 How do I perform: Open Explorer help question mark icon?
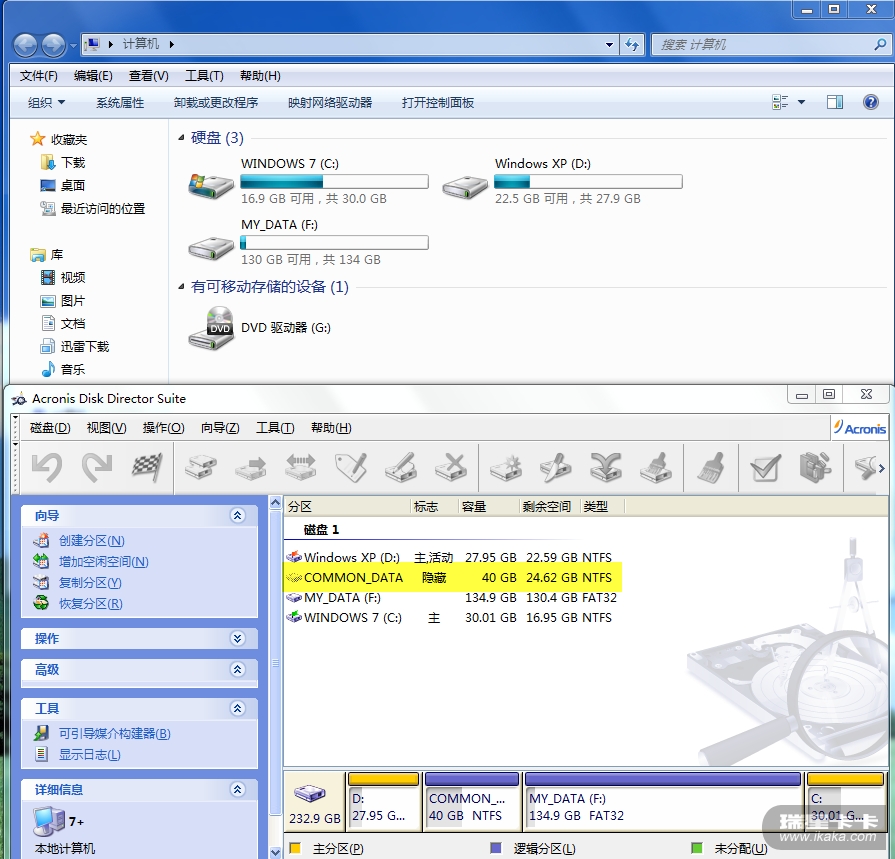click(870, 102)
